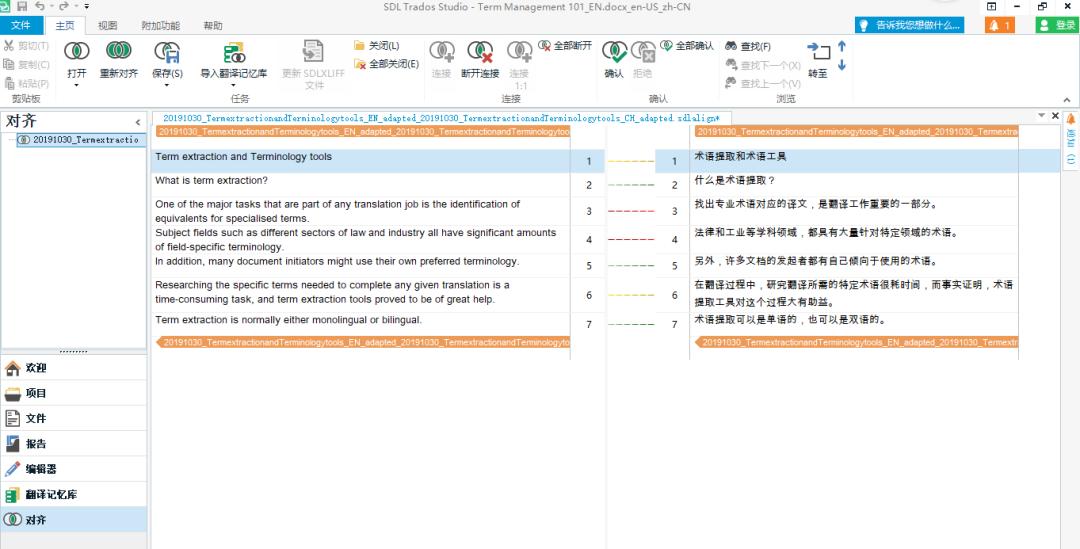This screenshot has width=1080, height=549.
Task: Click the blue down arrow in 浏览 group
Action: click(842, 65)
